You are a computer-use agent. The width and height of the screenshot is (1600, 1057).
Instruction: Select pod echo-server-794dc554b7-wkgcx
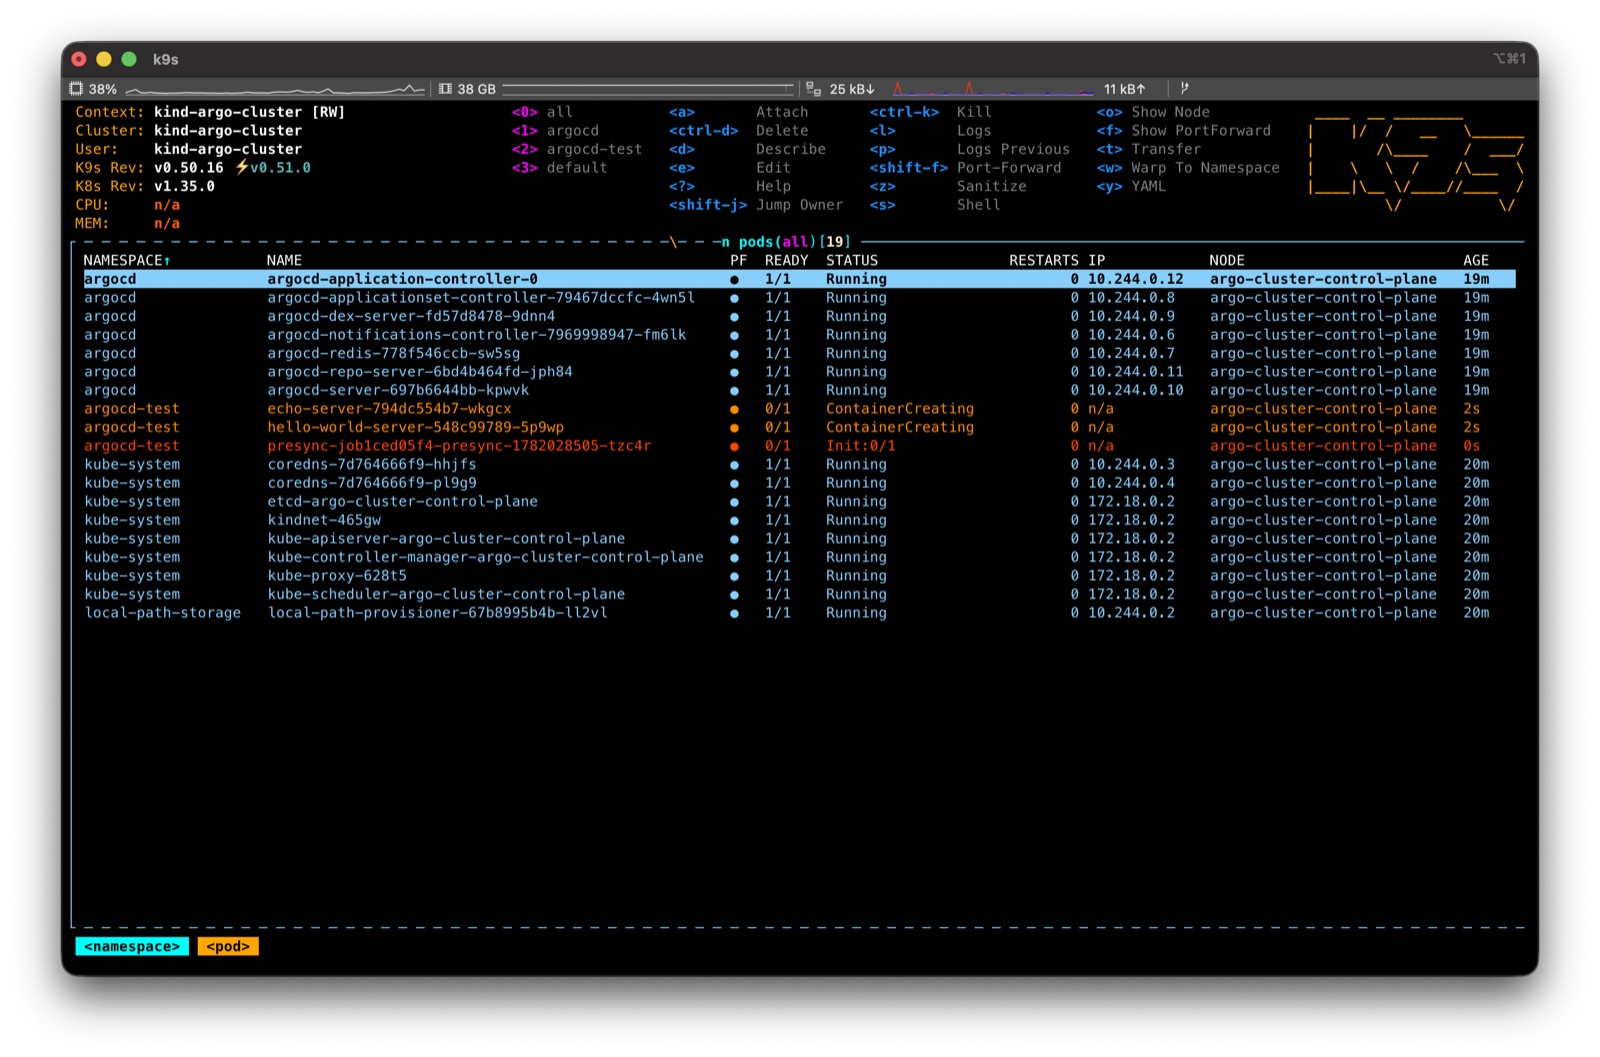point(799,409)
